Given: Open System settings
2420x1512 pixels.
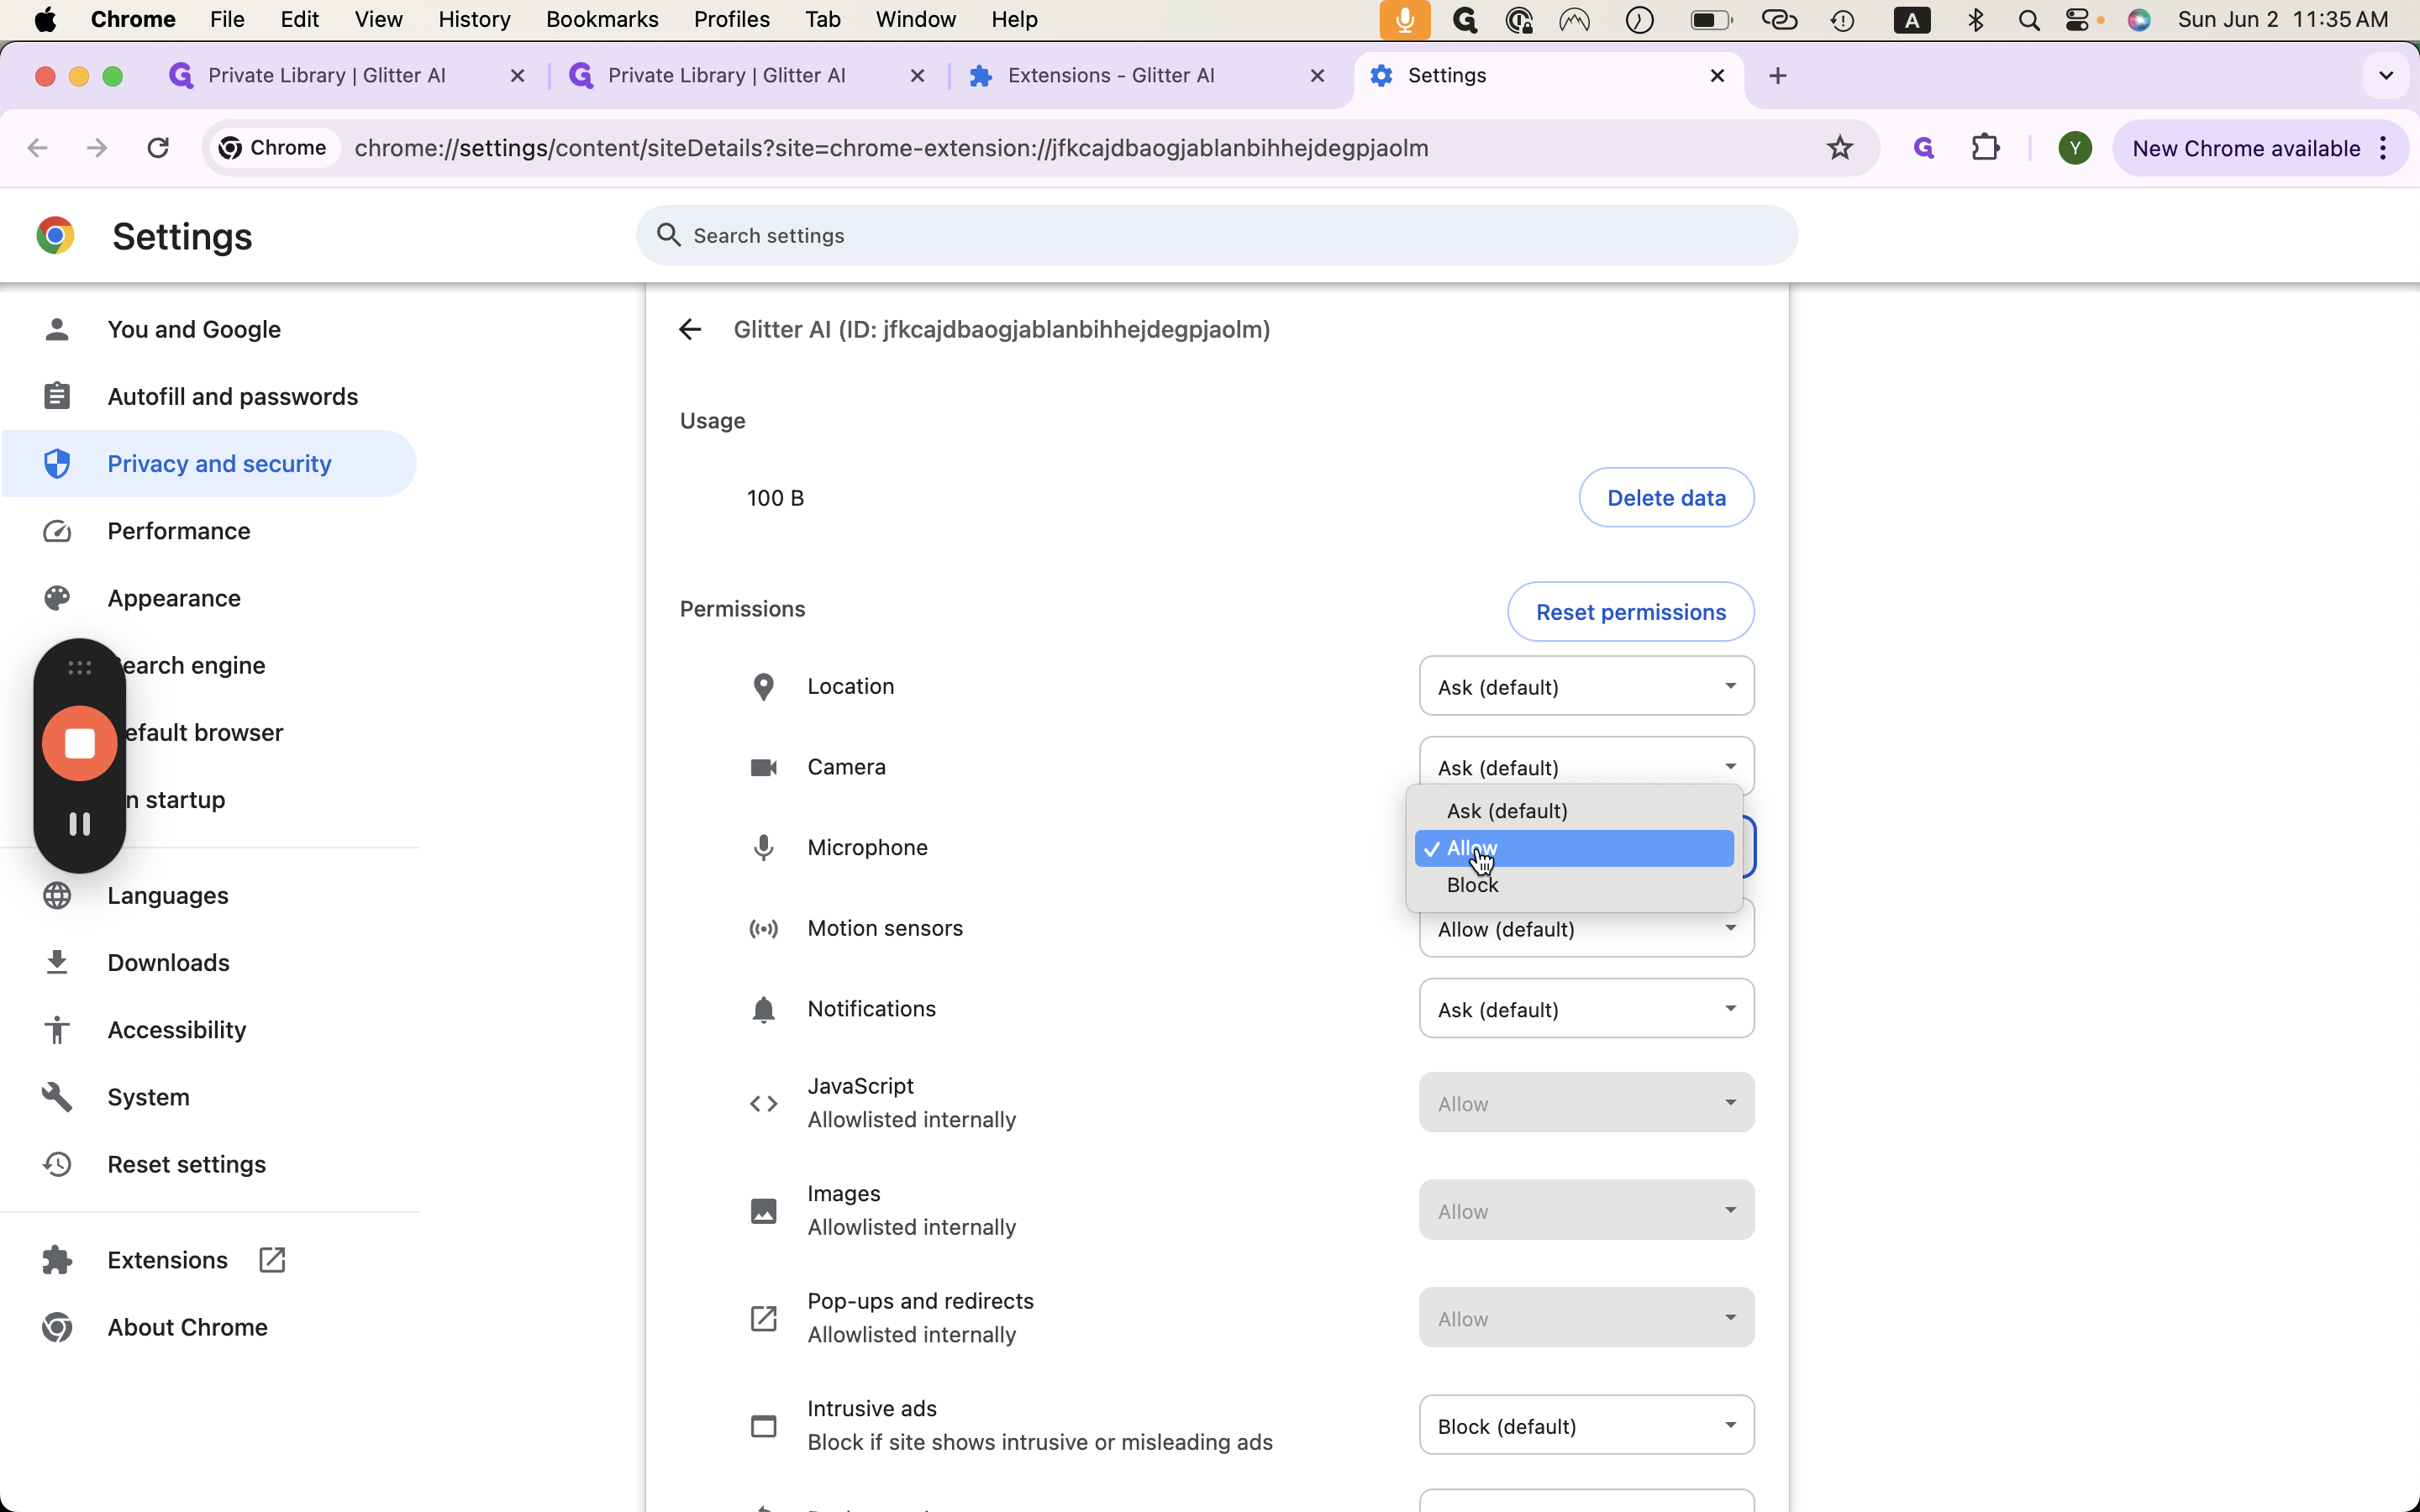Looking at the screenshot, I should (x=210, y=1096).
